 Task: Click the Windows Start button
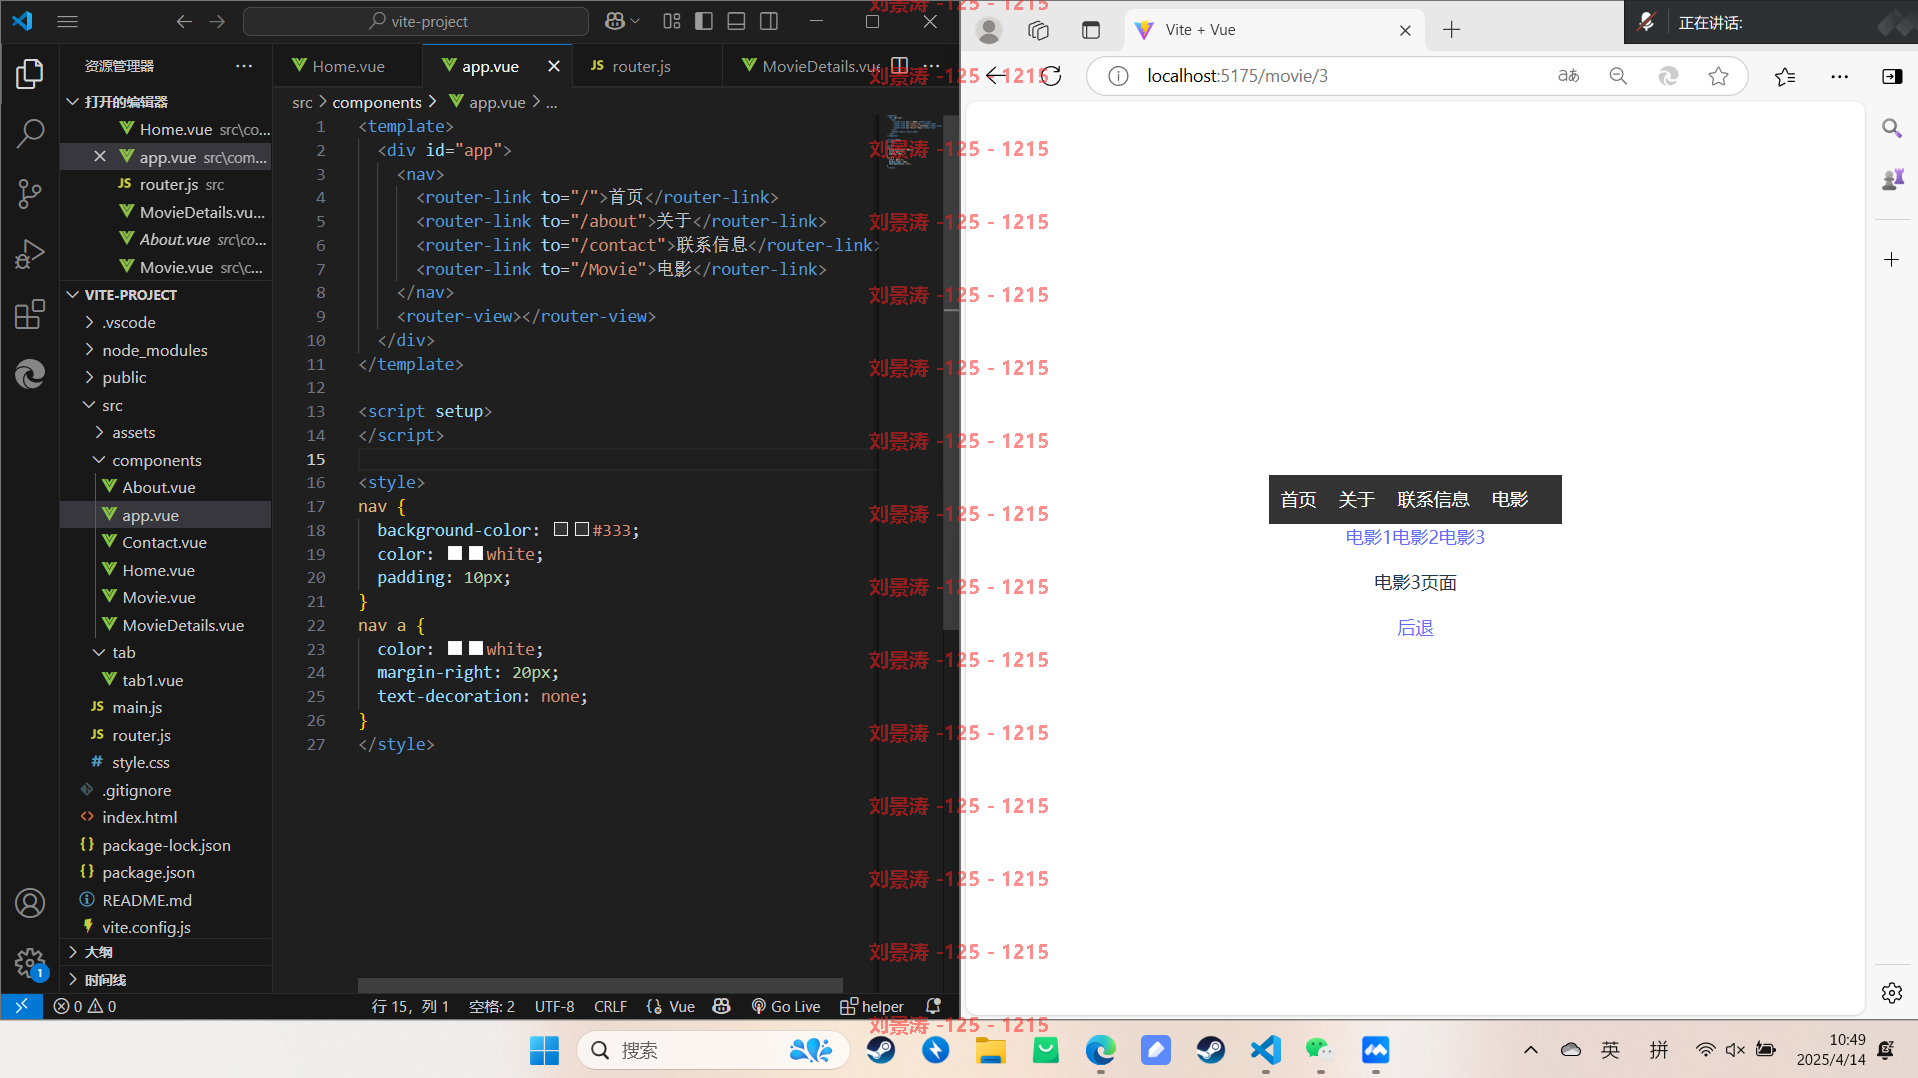point(544,1050)
